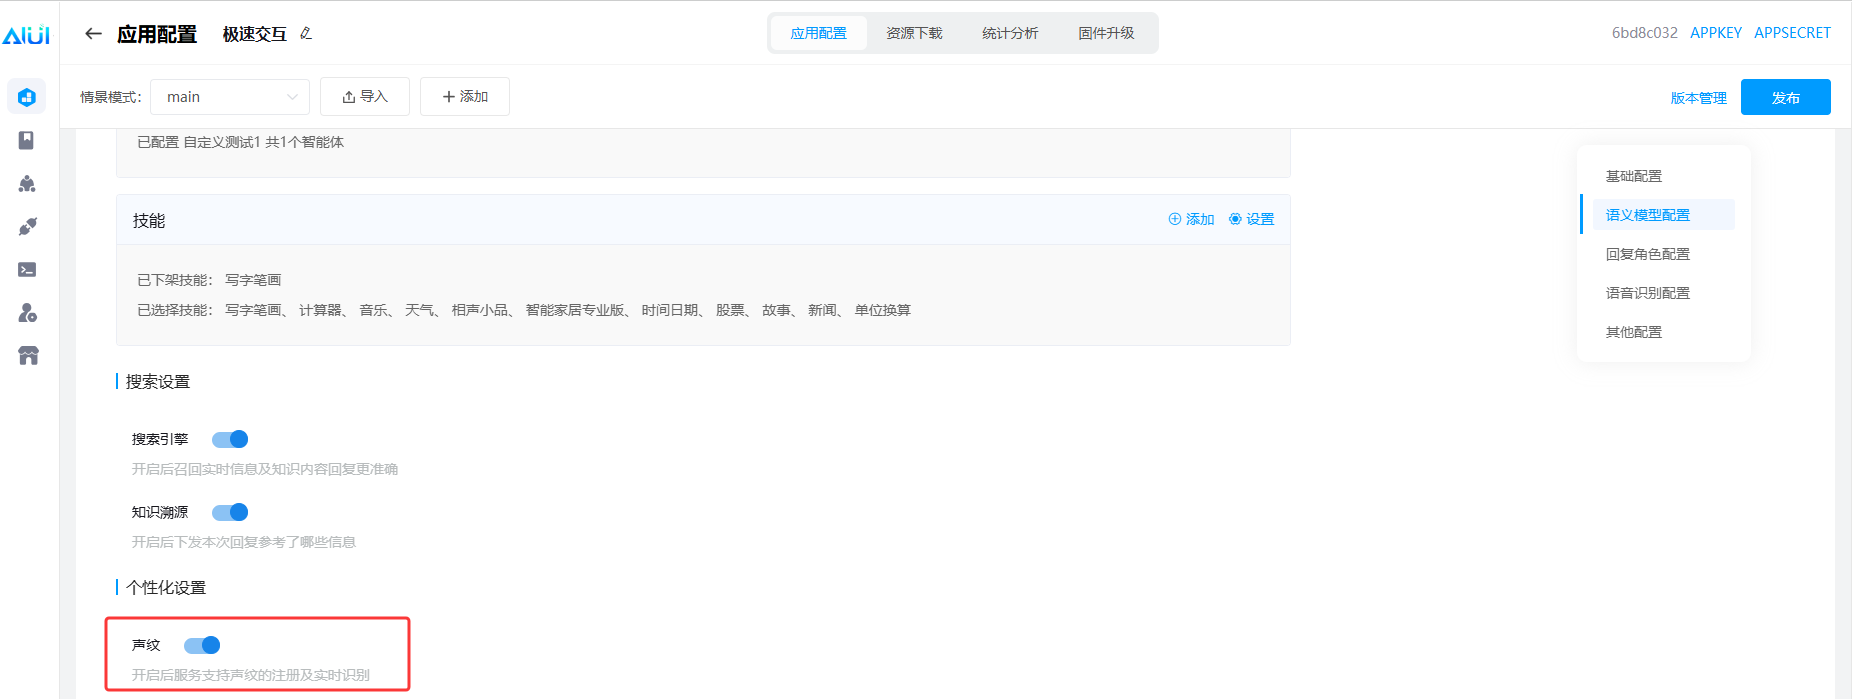The width and height of the screenshot is (1852, 699).
Task: Click the pencil icon to rename 极速交互
Action: coord(306,34)
